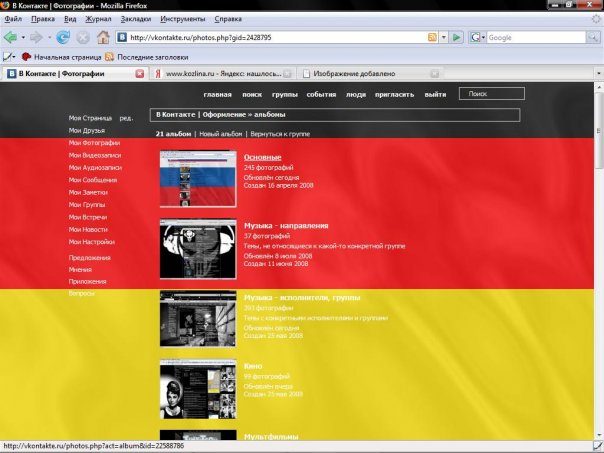Screen dimensions: 604x453
Task: Open the Кино album thumbnail
Action: 198,389
